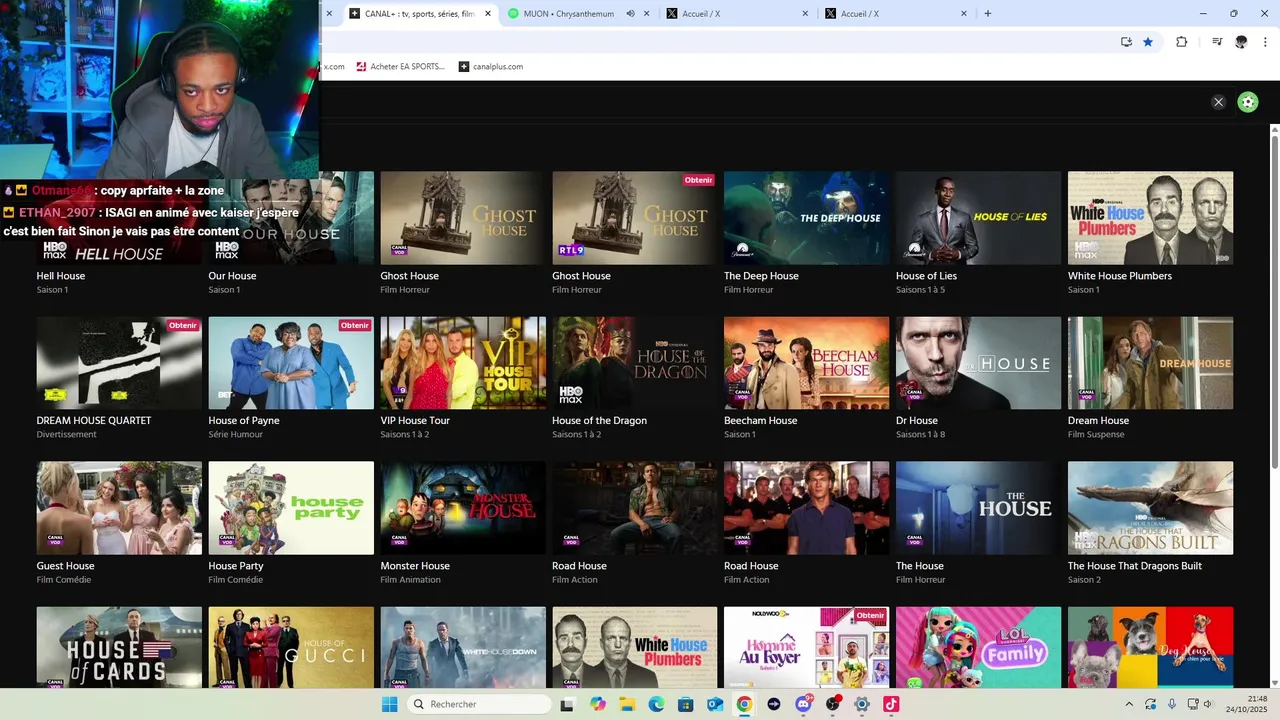The height and width of the screenshot is (720, 1280).
Task: Open the Guest House film thumbnail
Action: pos(119,508)
